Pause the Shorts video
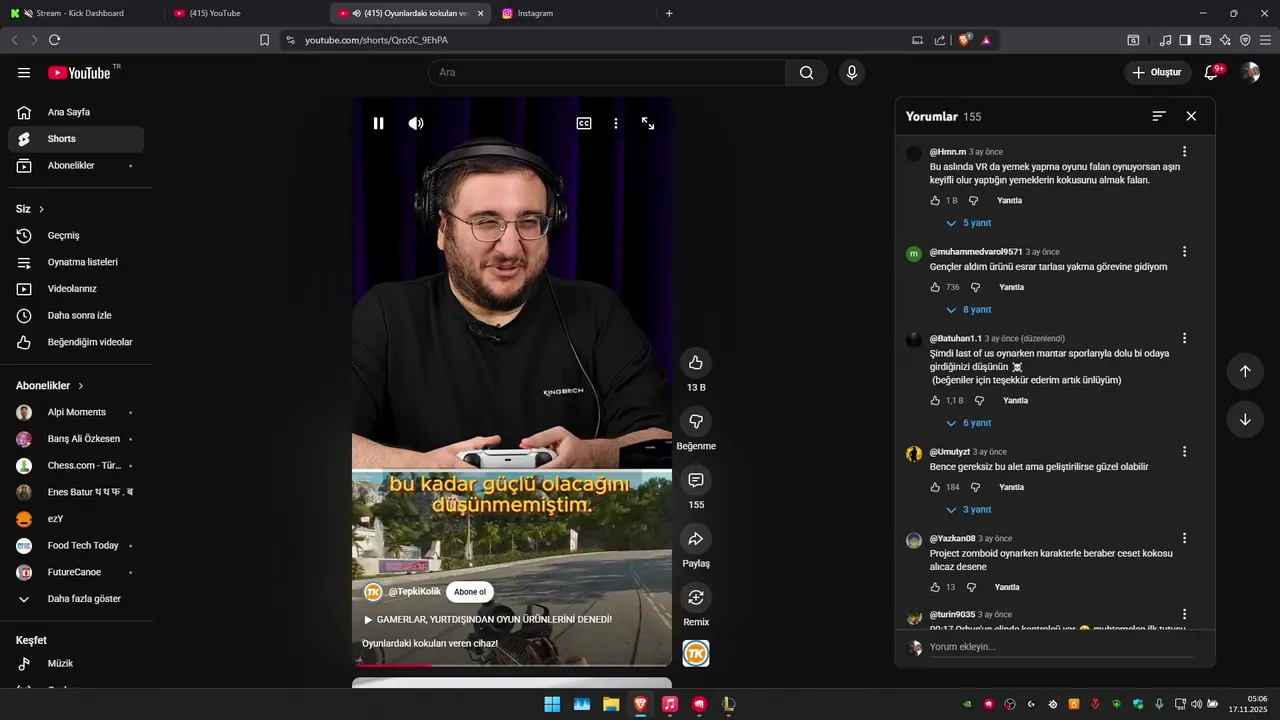 [x=379, y=123]
